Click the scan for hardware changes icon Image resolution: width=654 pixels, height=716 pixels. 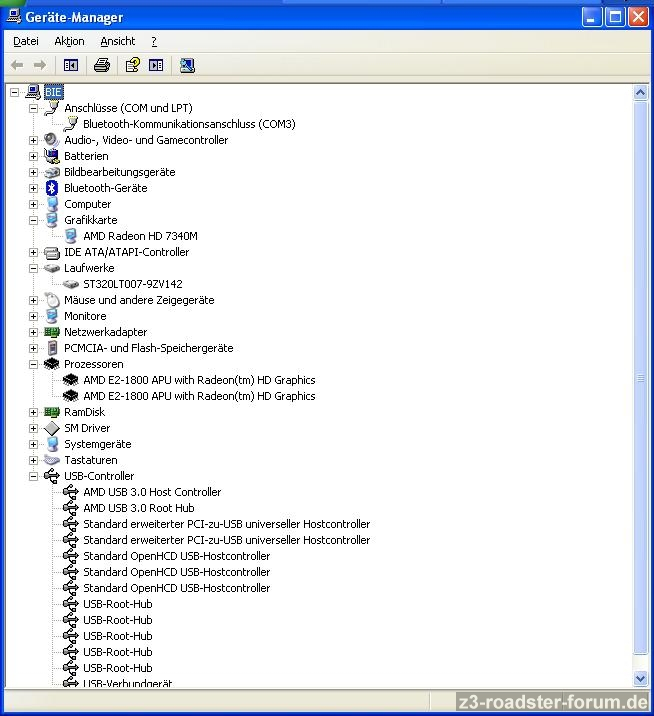pyautogui.click(x=187, y=65)
